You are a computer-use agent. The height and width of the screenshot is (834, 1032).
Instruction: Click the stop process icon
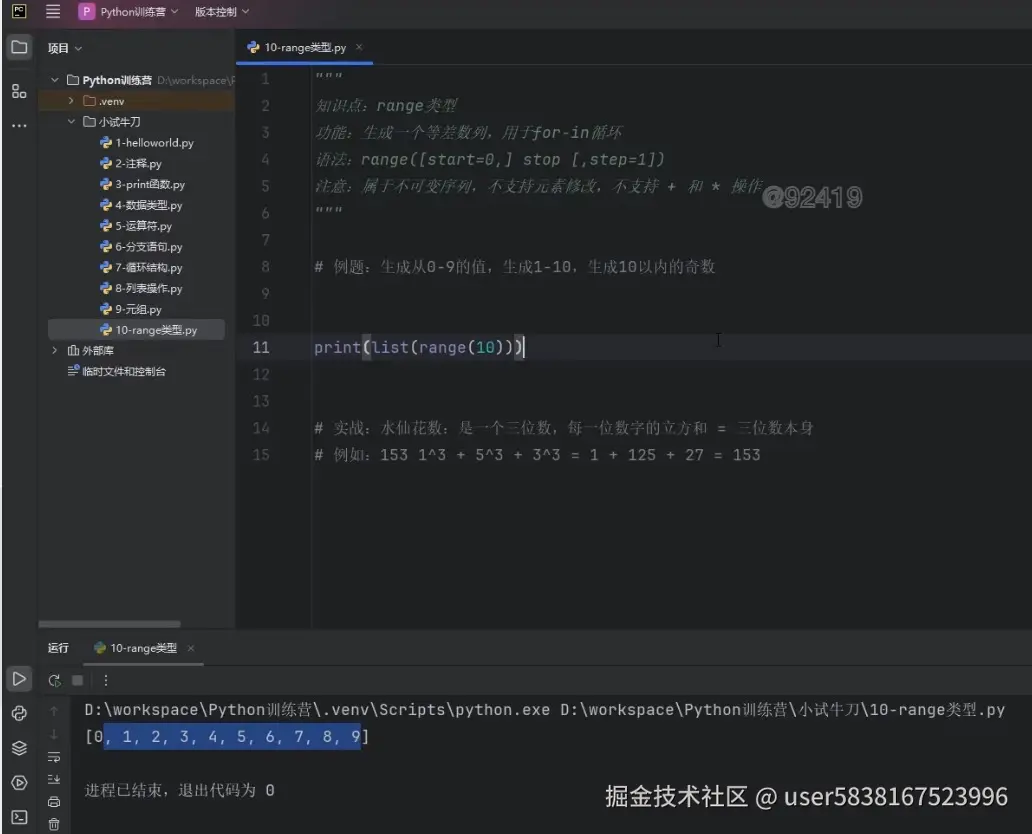click(77, 680)
